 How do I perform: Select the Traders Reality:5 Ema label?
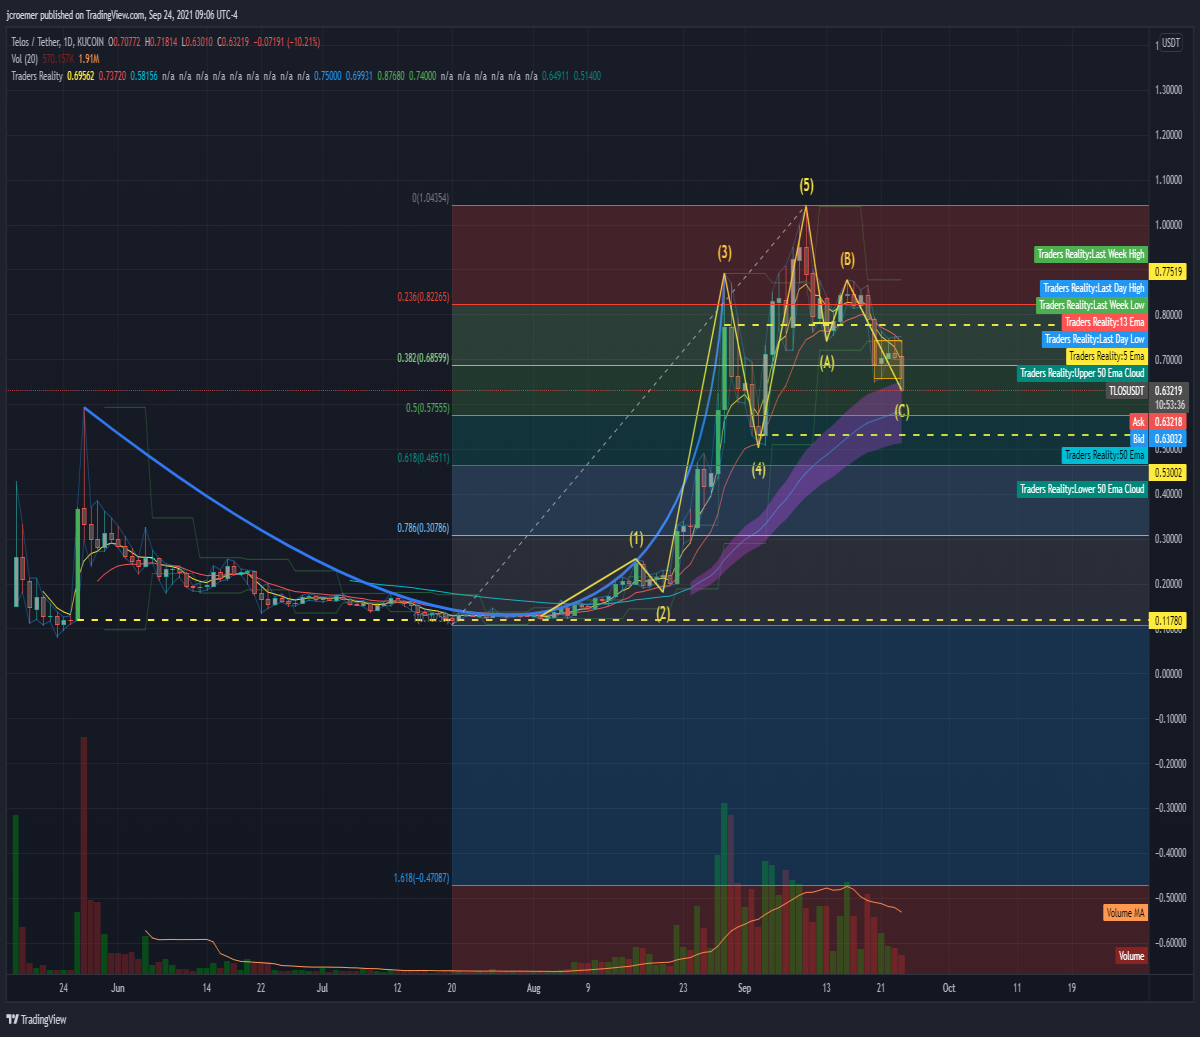[x=1106, y=356]
